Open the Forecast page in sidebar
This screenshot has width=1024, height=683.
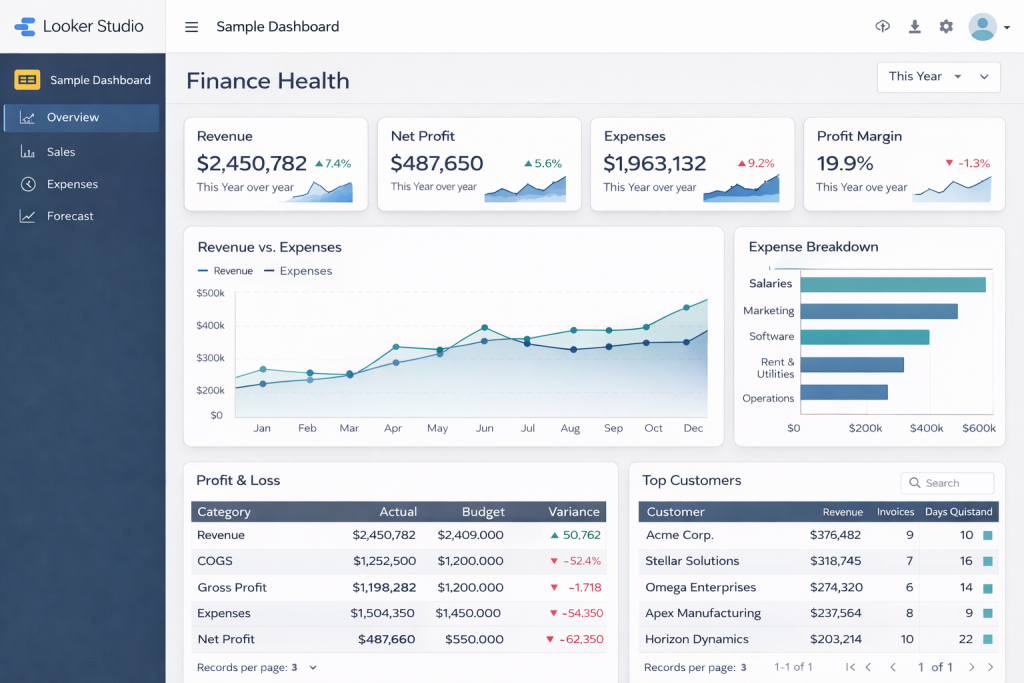pos(70,216)
